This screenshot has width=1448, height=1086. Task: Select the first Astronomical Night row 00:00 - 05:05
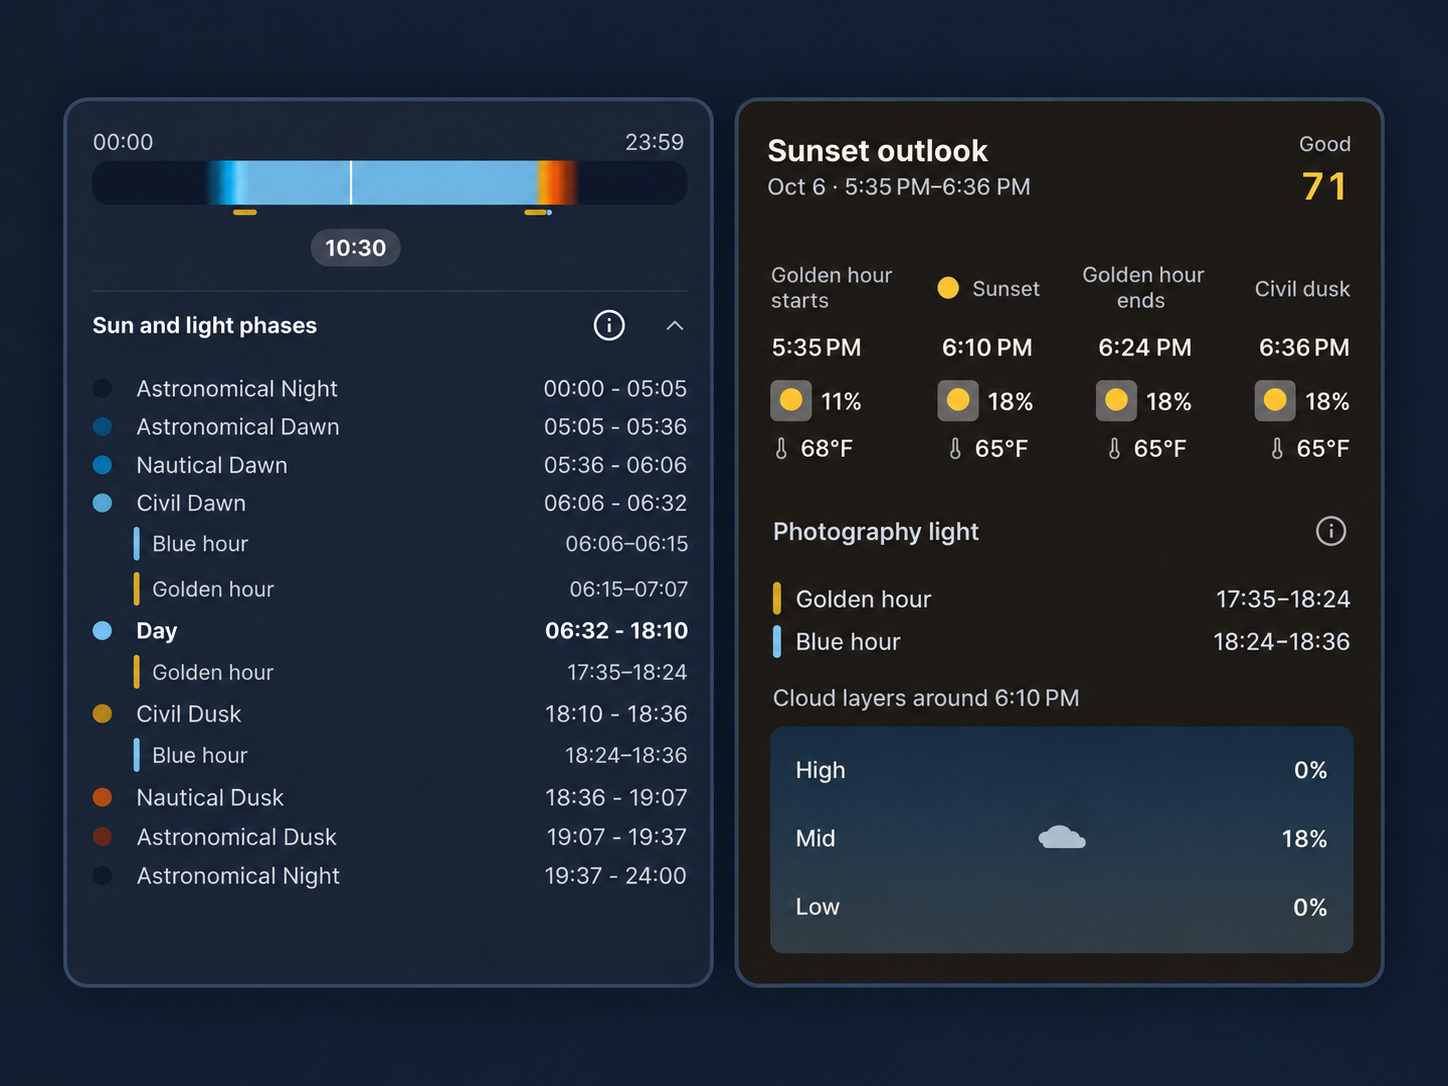390,388
